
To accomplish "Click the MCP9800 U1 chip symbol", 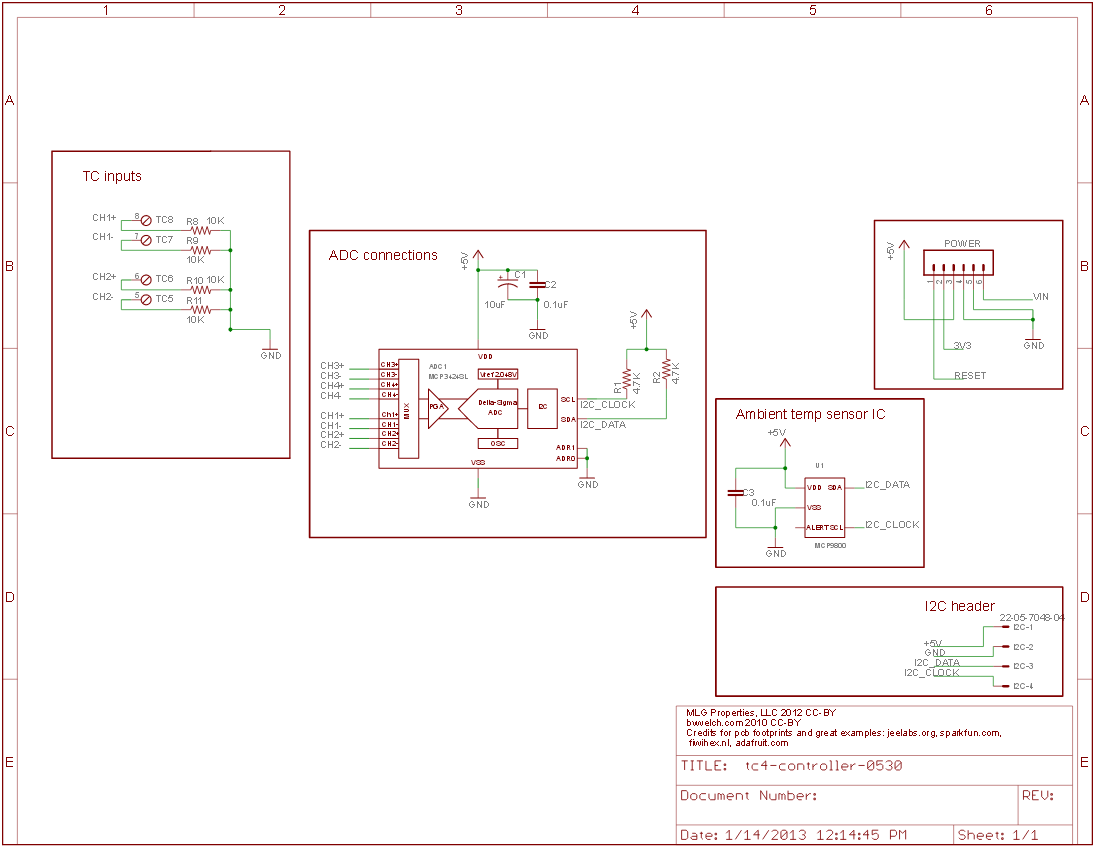I will (x=825, y=507).
